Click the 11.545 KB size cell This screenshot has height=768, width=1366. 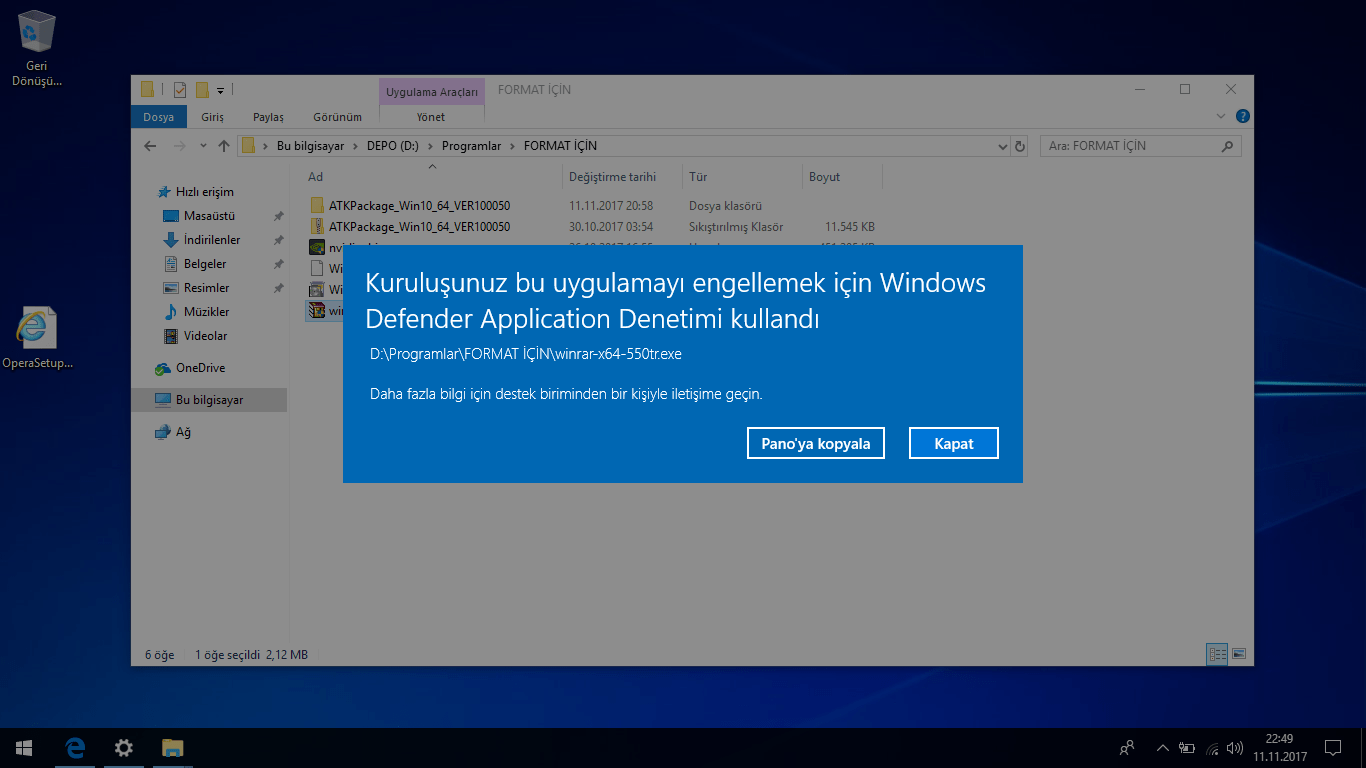[850, 227]
